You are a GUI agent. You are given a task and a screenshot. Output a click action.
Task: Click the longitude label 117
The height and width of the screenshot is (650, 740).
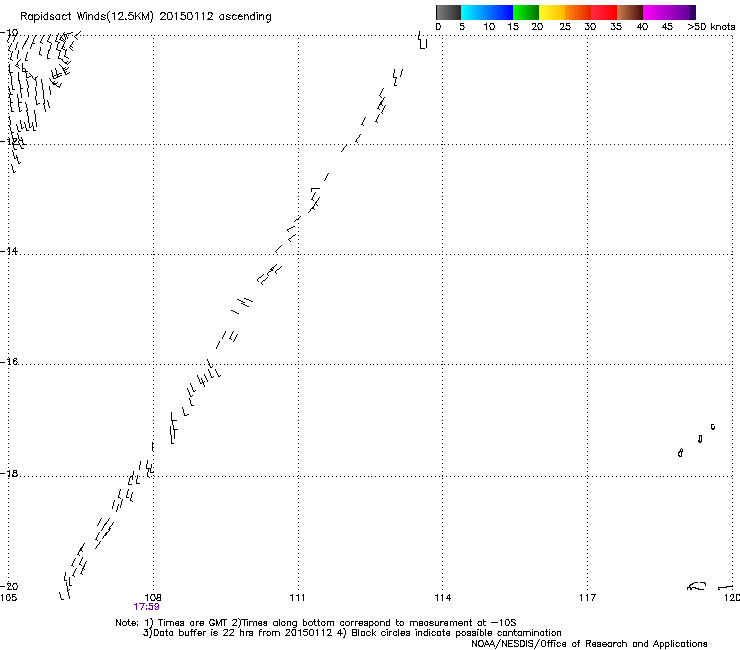tap(587, 598)
